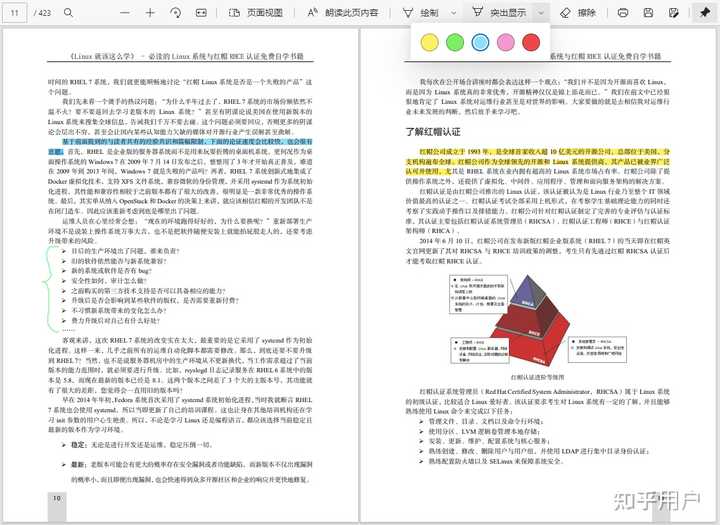720x525 pixels.
Task: Choose the pink highlight color
Action: (506, 42)
